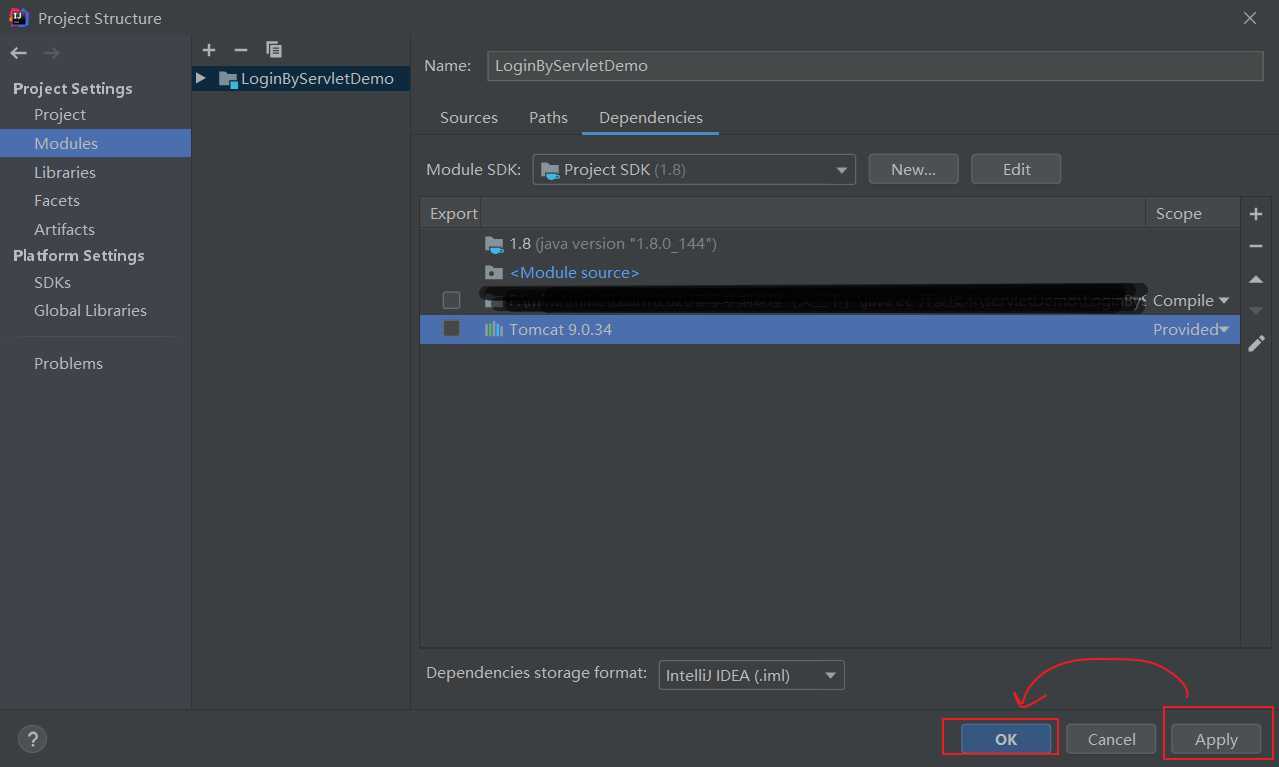Toggle Export checkbox for Tomcat 9.0.34

point(452,329)
